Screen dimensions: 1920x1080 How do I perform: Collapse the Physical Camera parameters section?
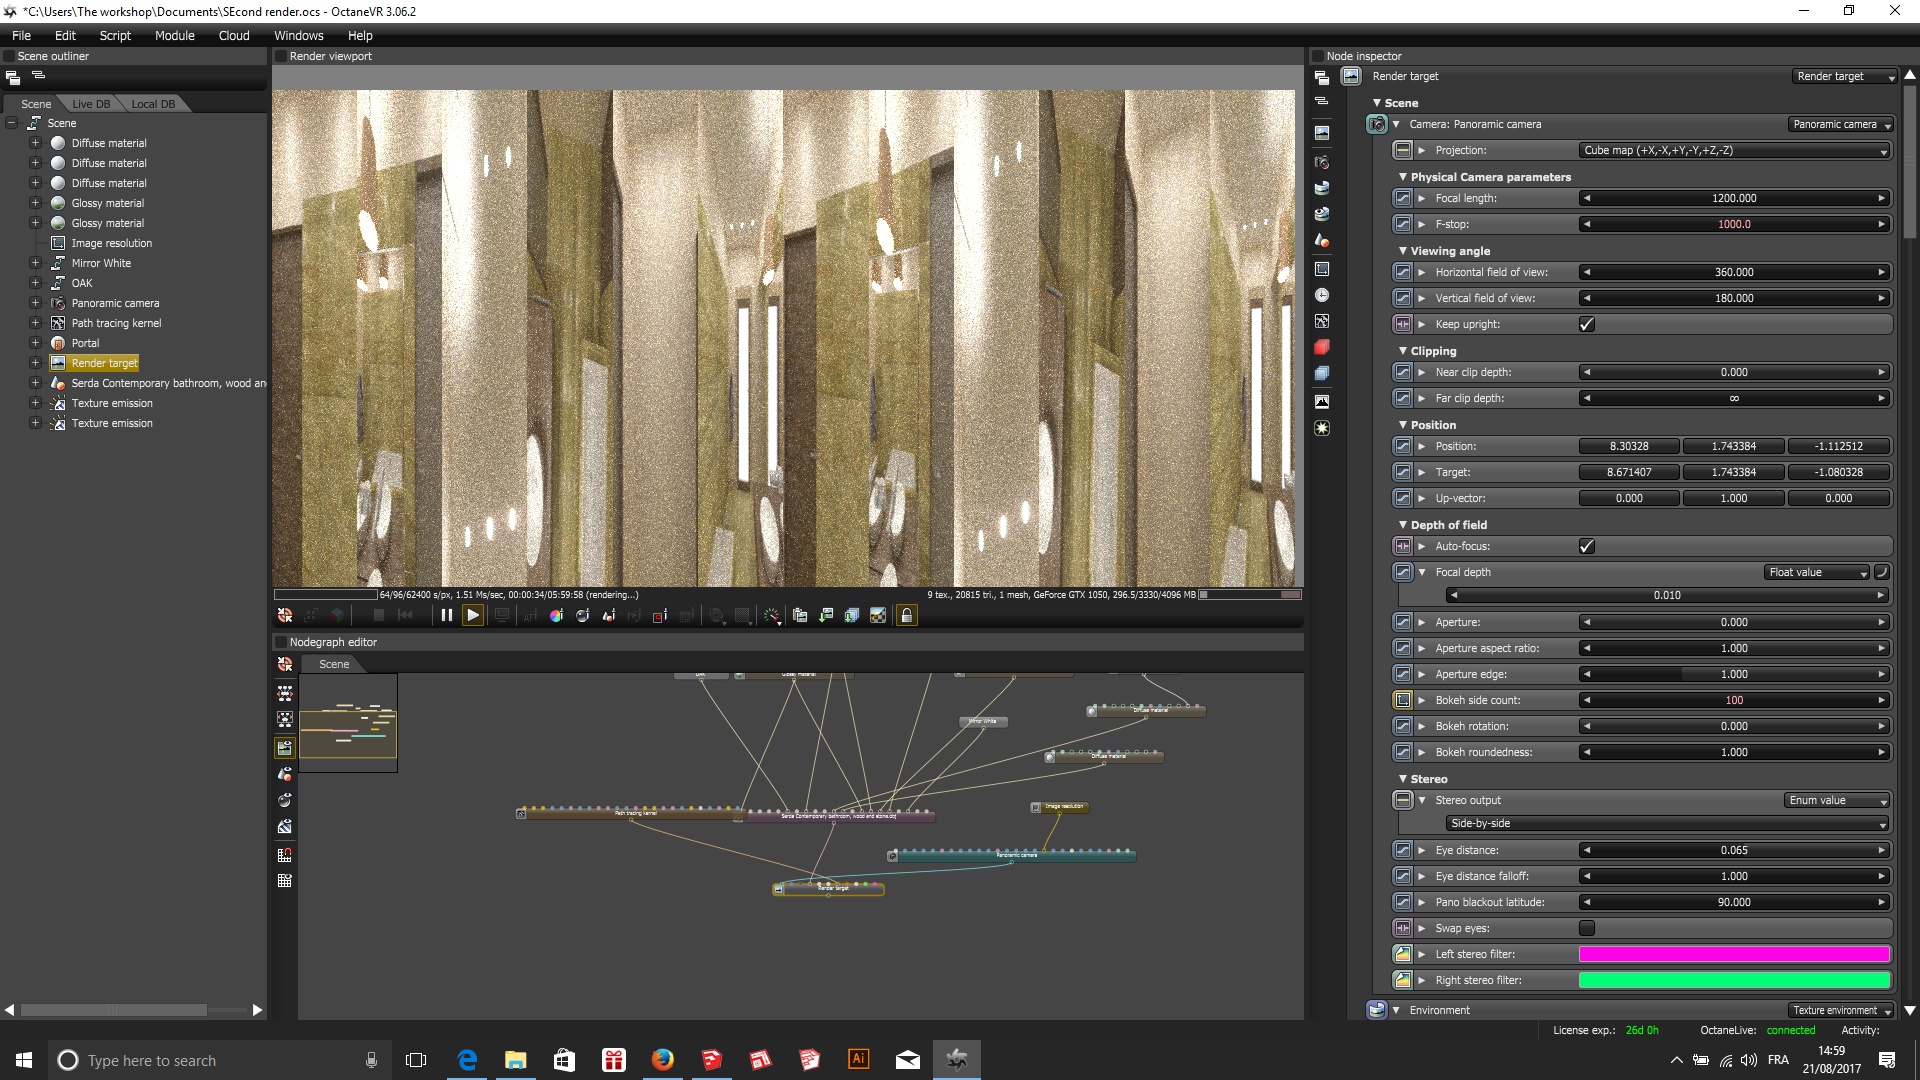1403,177
